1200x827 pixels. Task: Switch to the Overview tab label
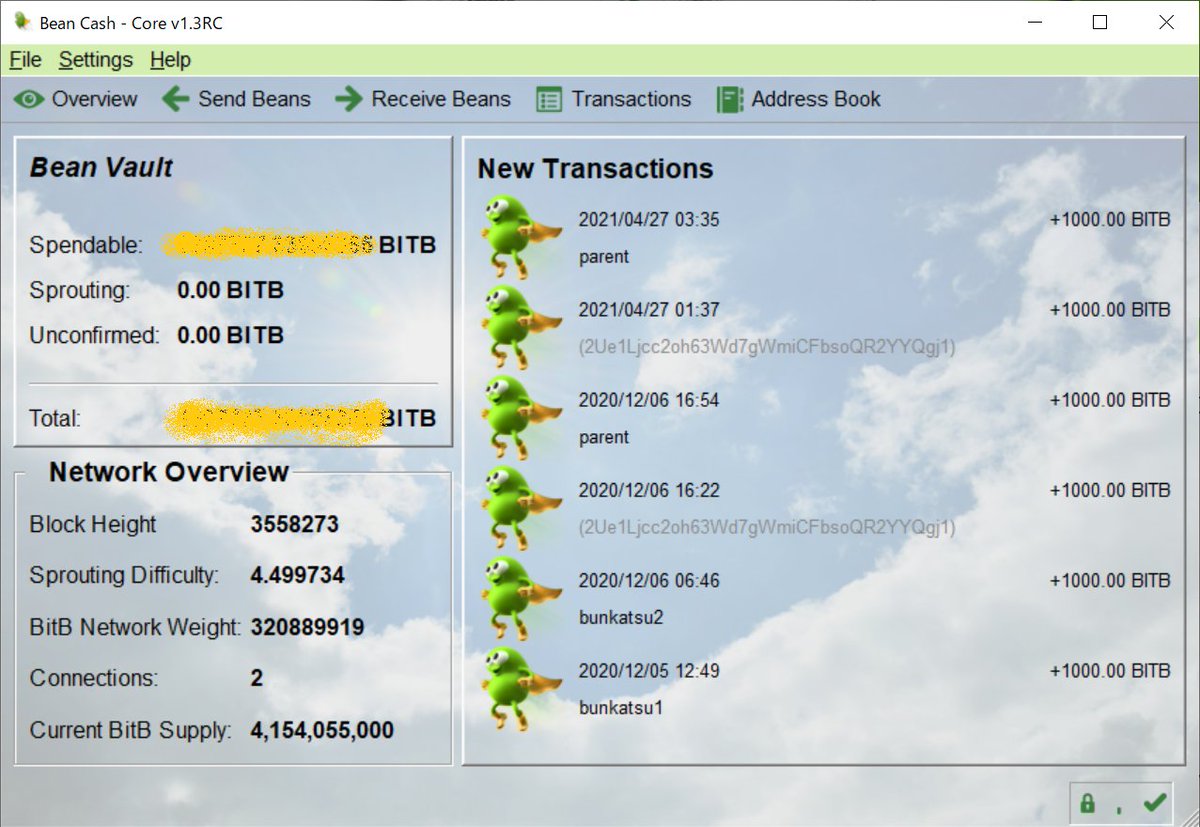click(x=95, y=99)
